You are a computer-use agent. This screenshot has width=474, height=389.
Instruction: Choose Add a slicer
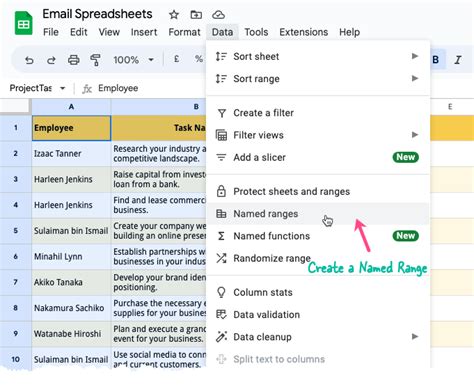point(318,157)
